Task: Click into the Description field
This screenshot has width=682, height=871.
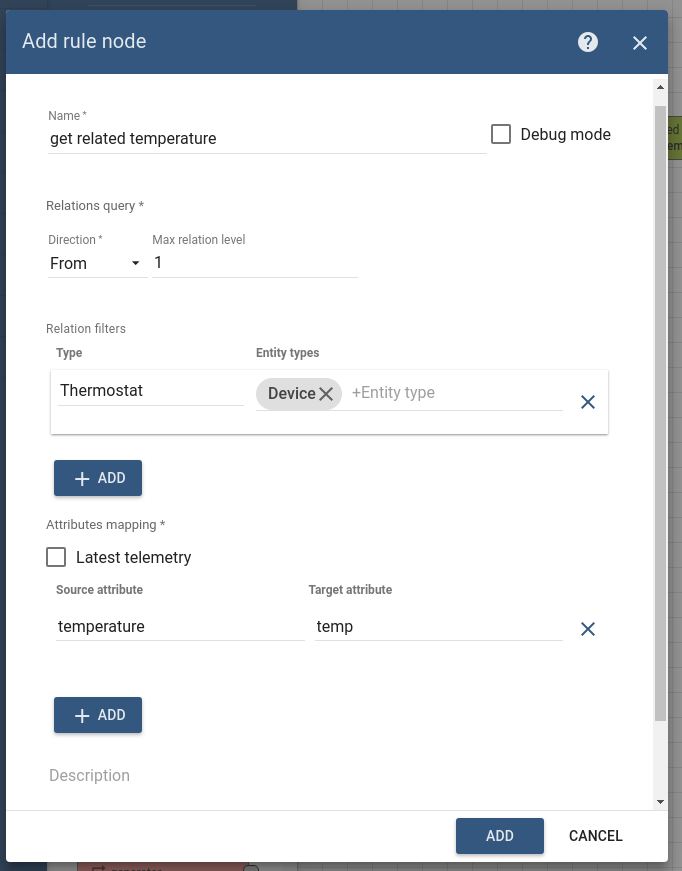Action: [300, 776]
